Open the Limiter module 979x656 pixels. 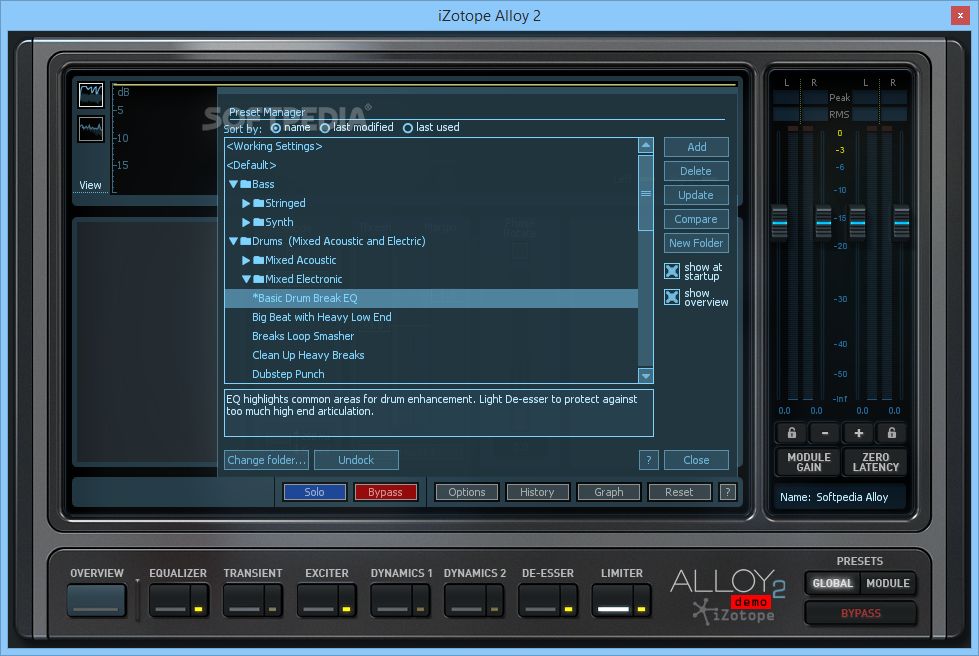[612, 600]
